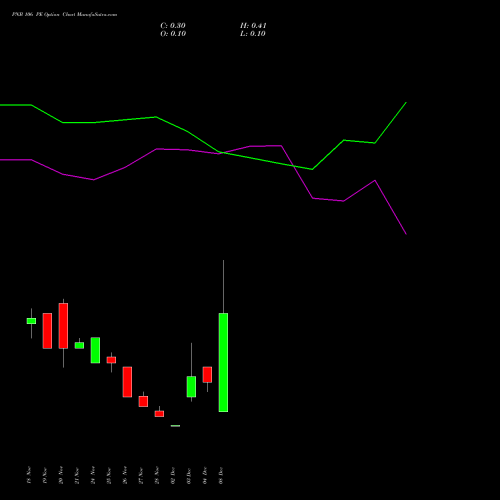This screenshot has width=500, height=500.
Task: Click the tall green candle above 08 Dec
Action: click(223, 362)
